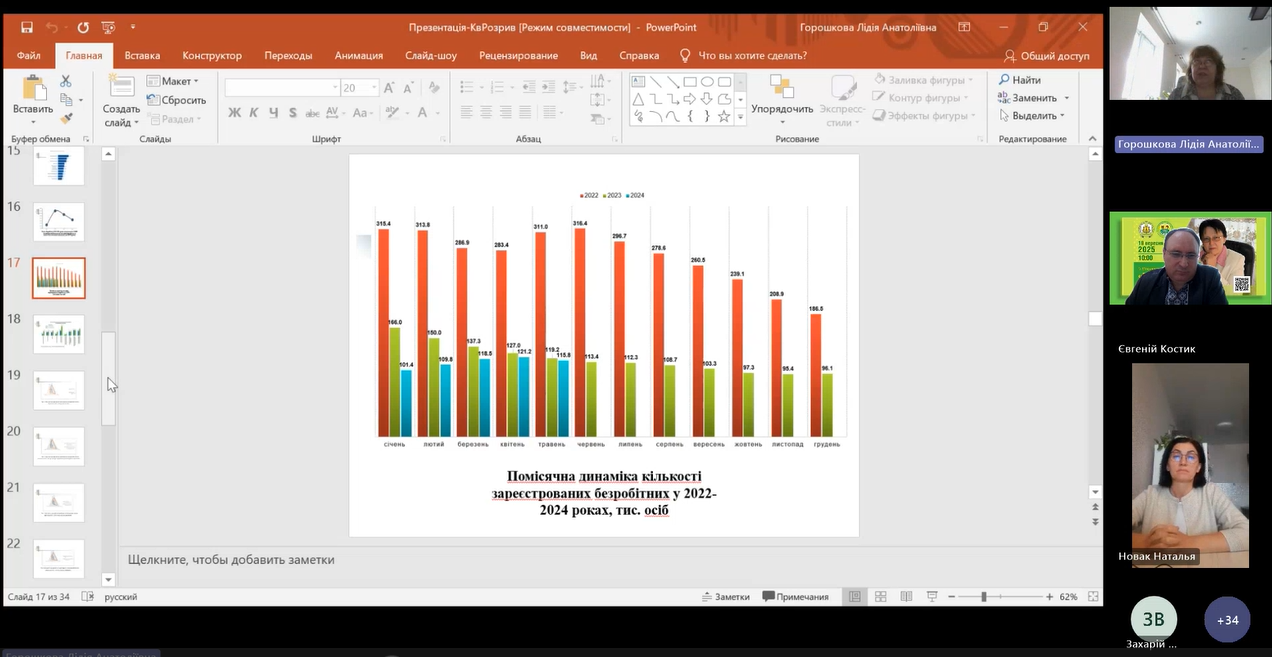Start slideshow from status bar icon

click(931, 597)
